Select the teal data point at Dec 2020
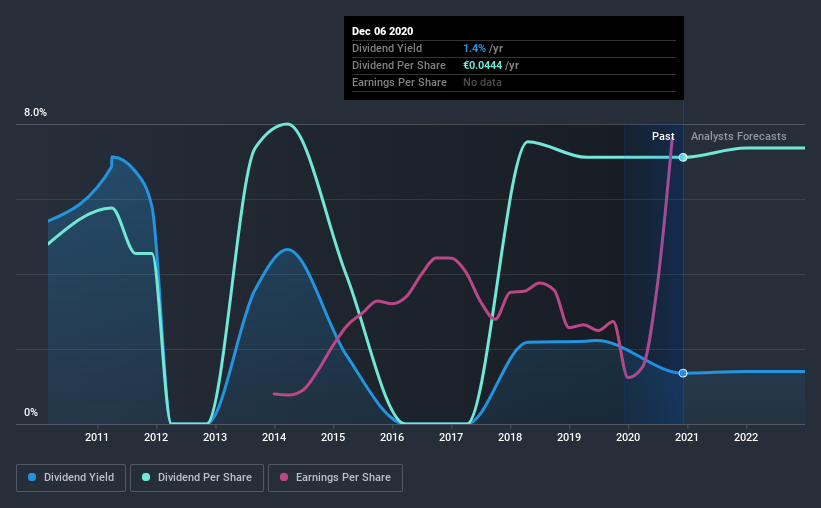This screenshot has width=821, height=508. point(683,157)
